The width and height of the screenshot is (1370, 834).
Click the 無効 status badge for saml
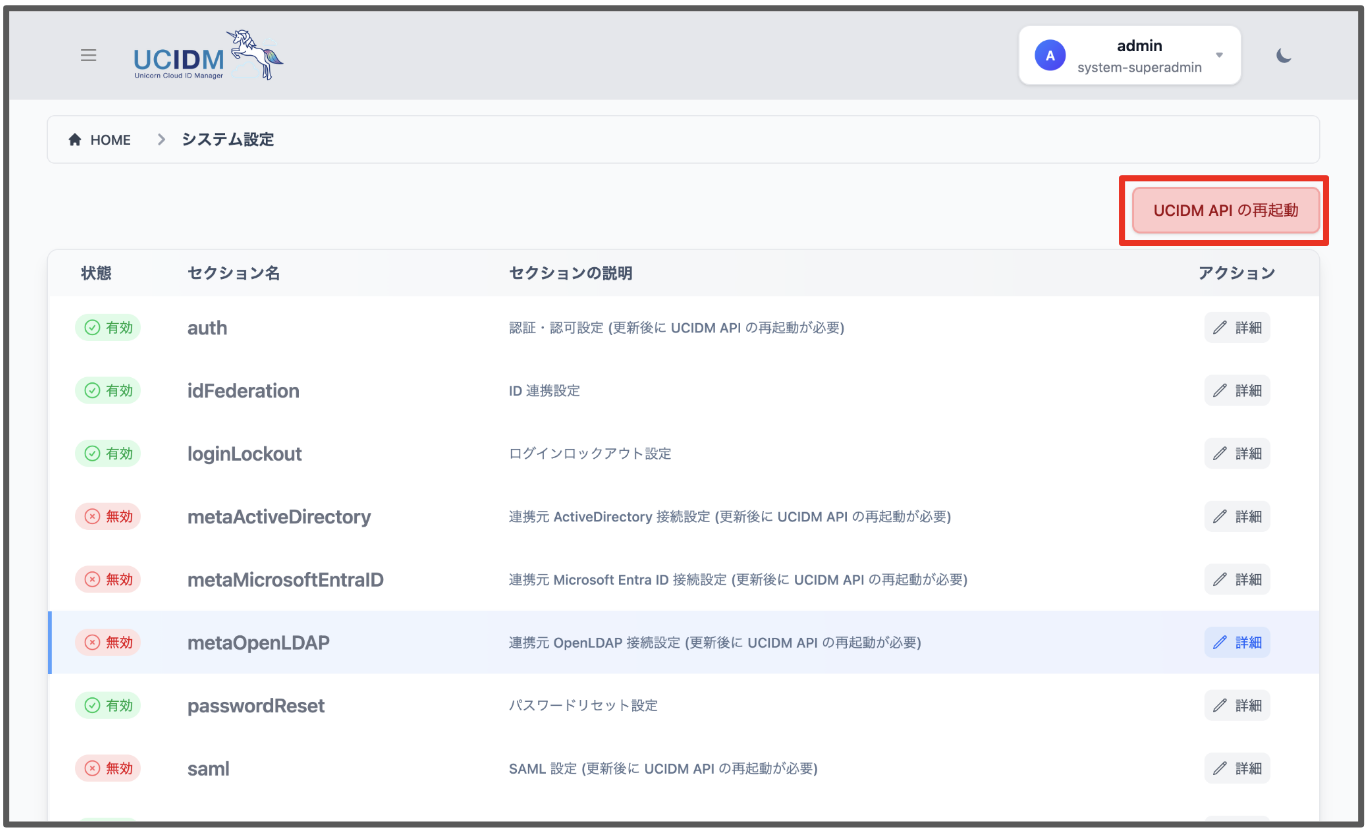[108, 769]
